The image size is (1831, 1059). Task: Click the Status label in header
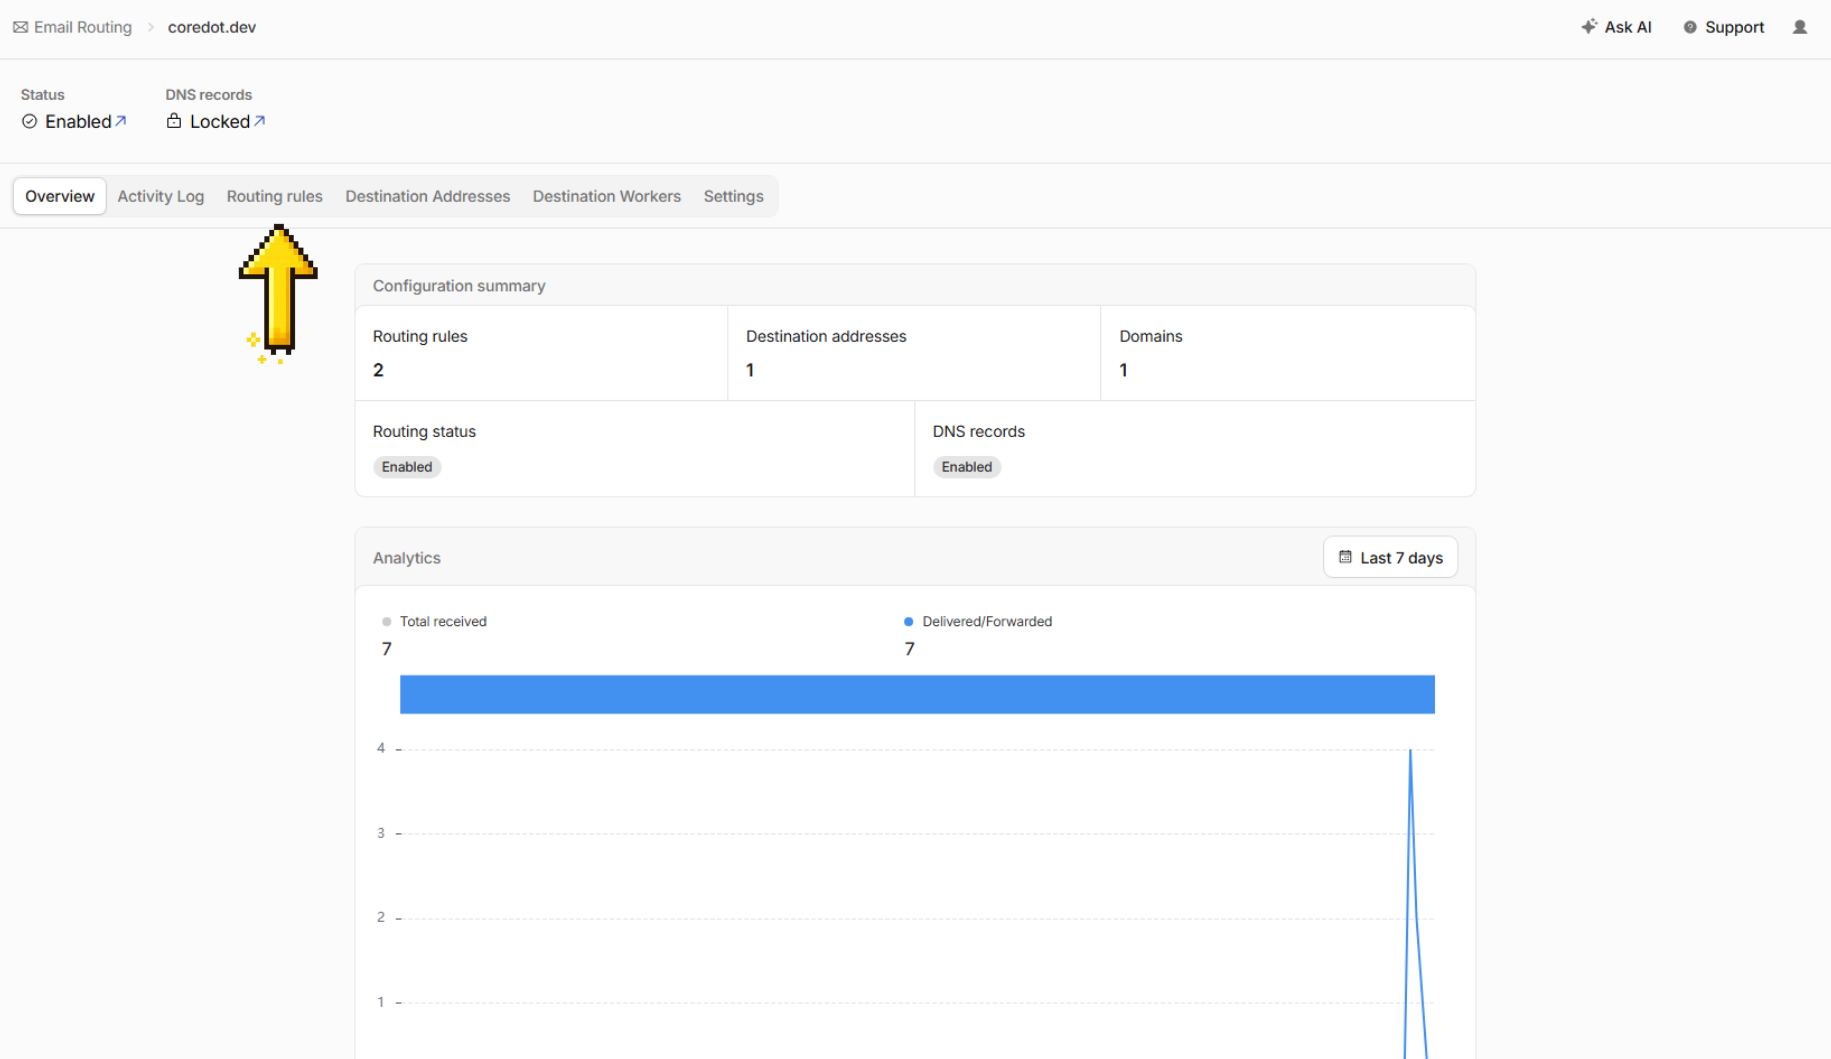pos(42,94)
